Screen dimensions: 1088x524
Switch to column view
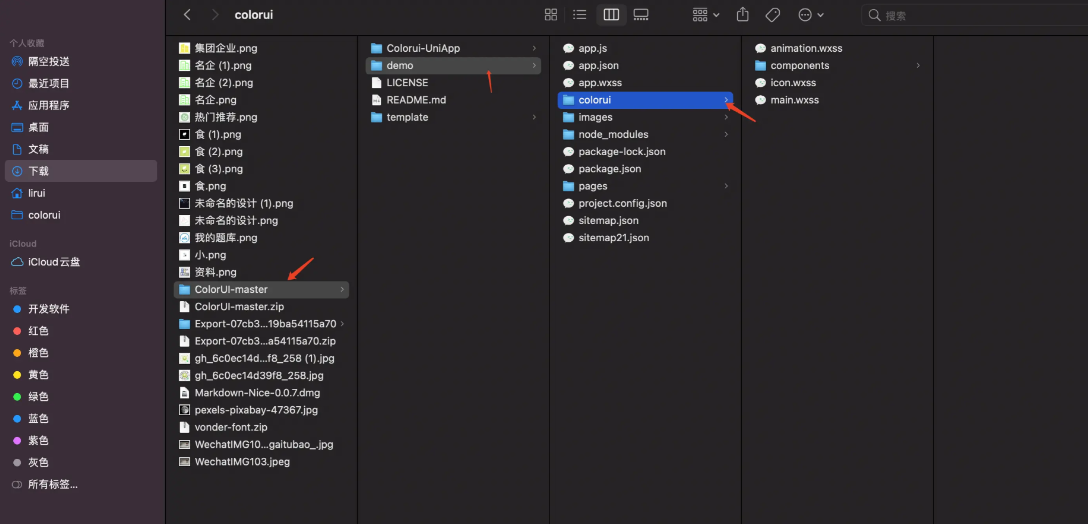611,15
